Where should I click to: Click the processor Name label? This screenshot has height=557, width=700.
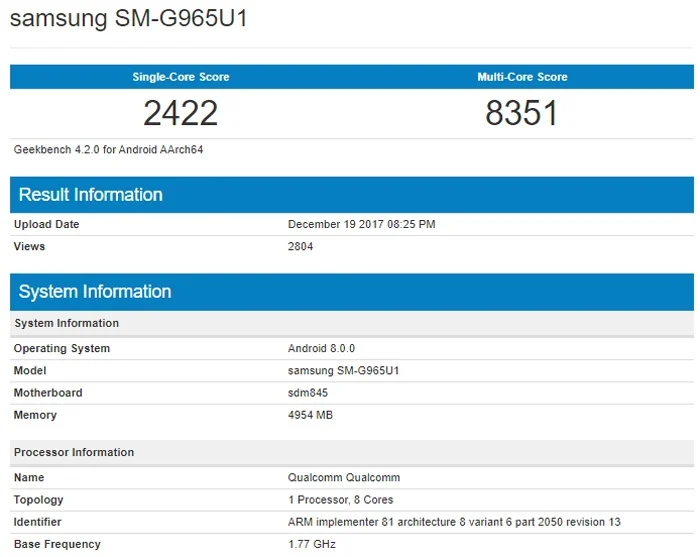click(29, 478)
